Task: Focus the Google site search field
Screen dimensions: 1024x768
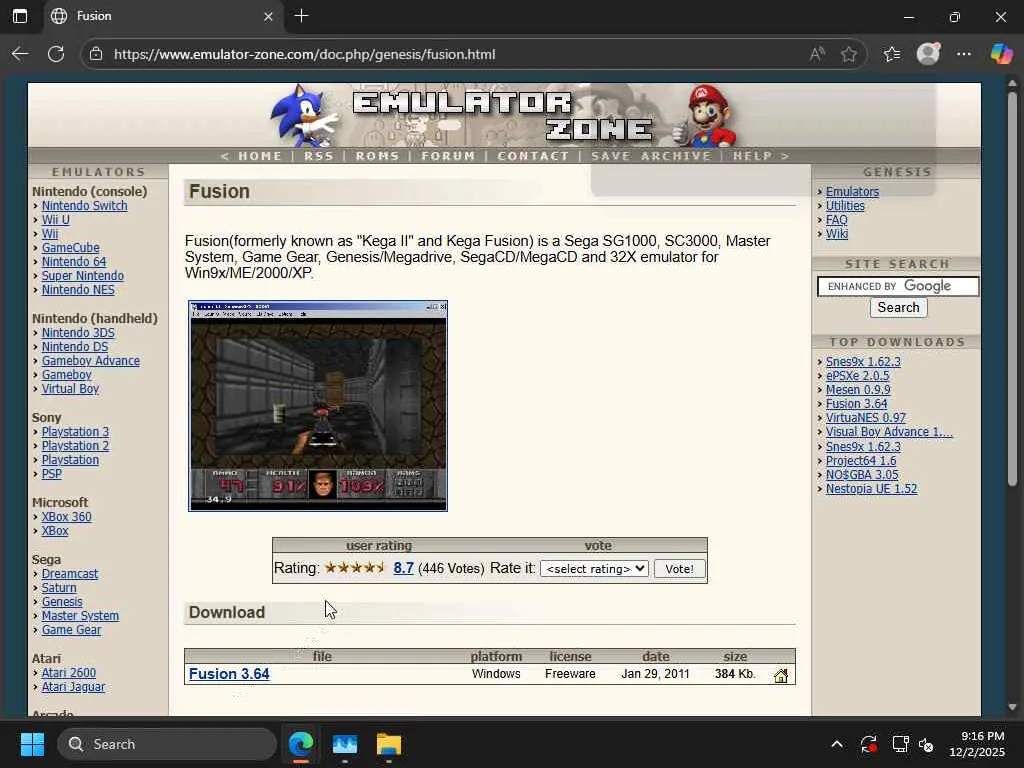Action: tap(898, 286)
